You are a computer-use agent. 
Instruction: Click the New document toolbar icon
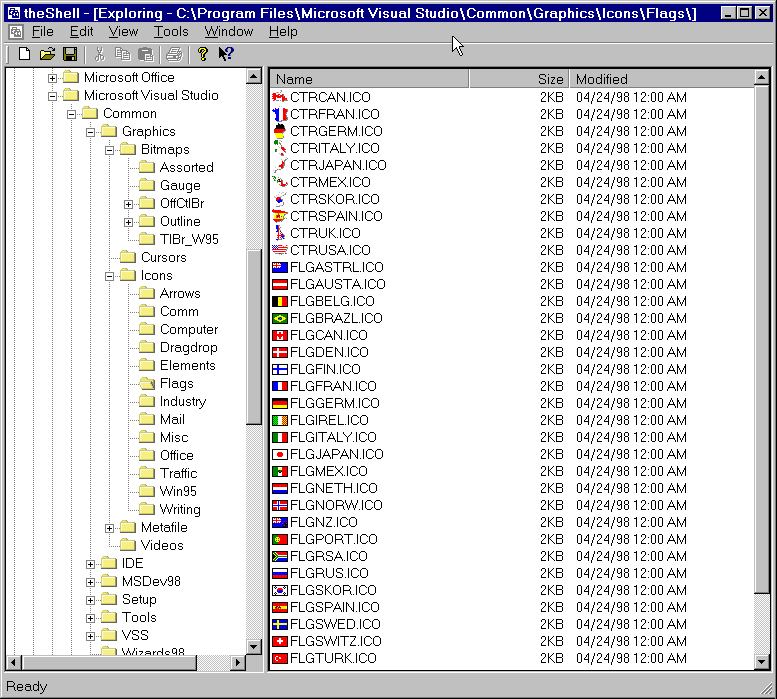(x=24, y=54)
